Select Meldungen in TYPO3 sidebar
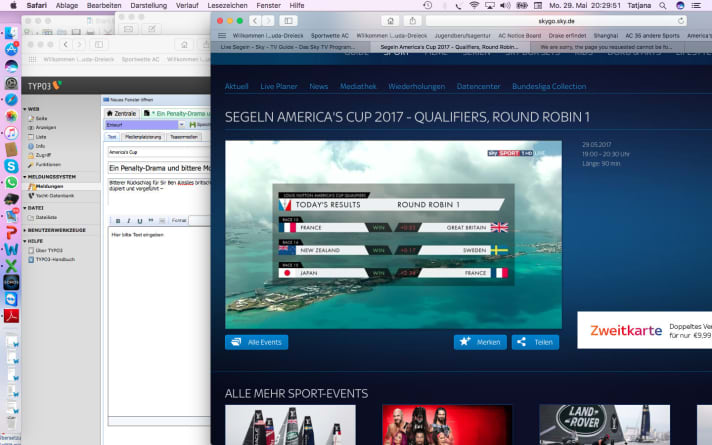712x445 pixels. pos(49,187)
